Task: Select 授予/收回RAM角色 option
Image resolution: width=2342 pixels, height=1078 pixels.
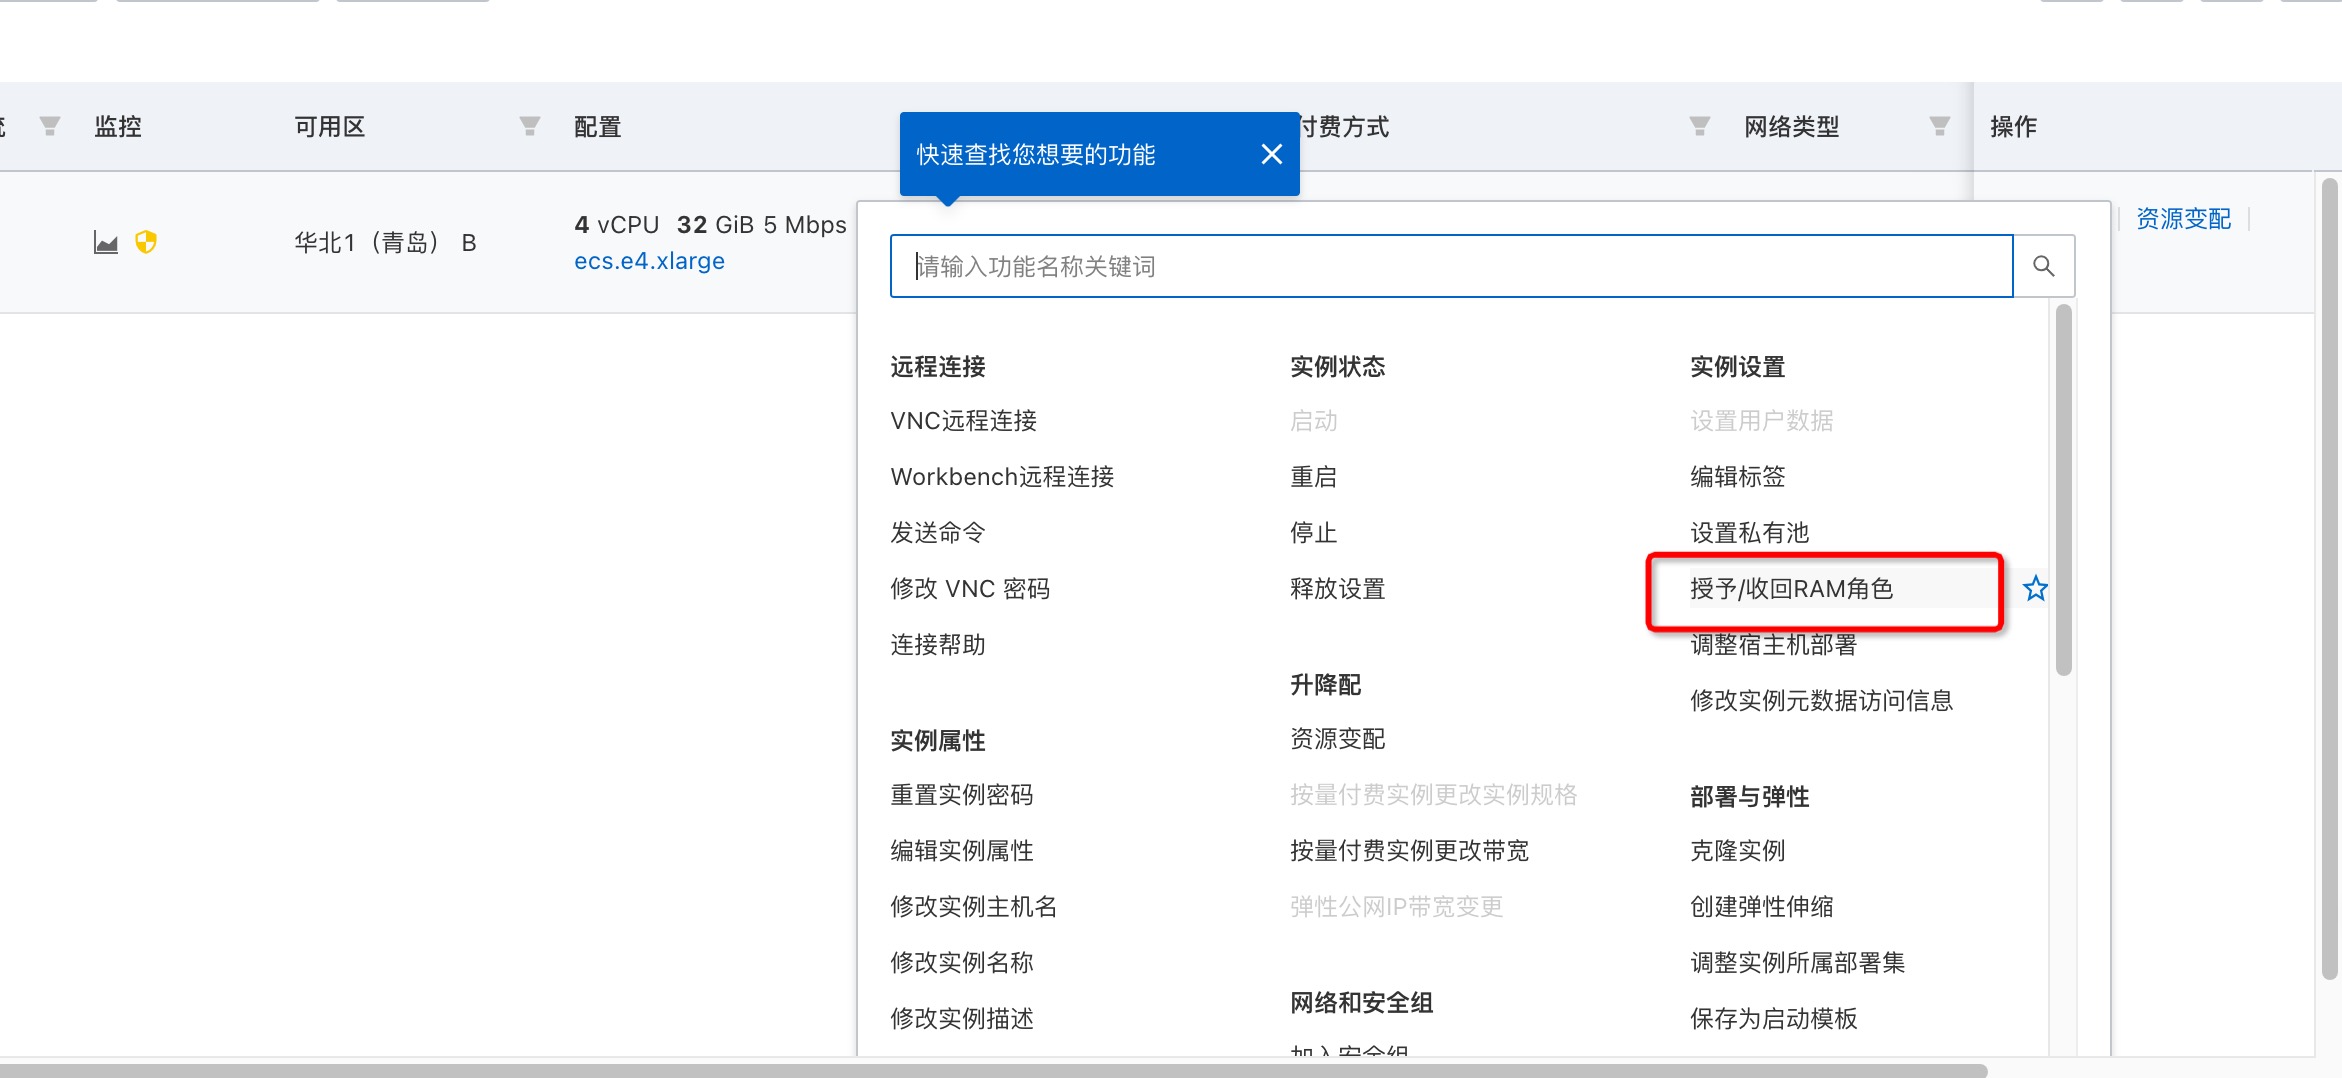Action: tap(1792, 589)
